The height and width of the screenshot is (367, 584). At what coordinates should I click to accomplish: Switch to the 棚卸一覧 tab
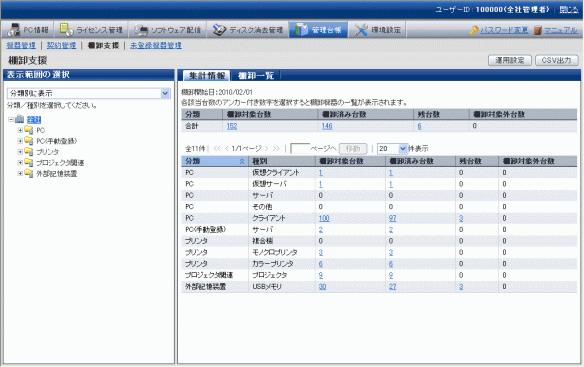tap(256, 76)
